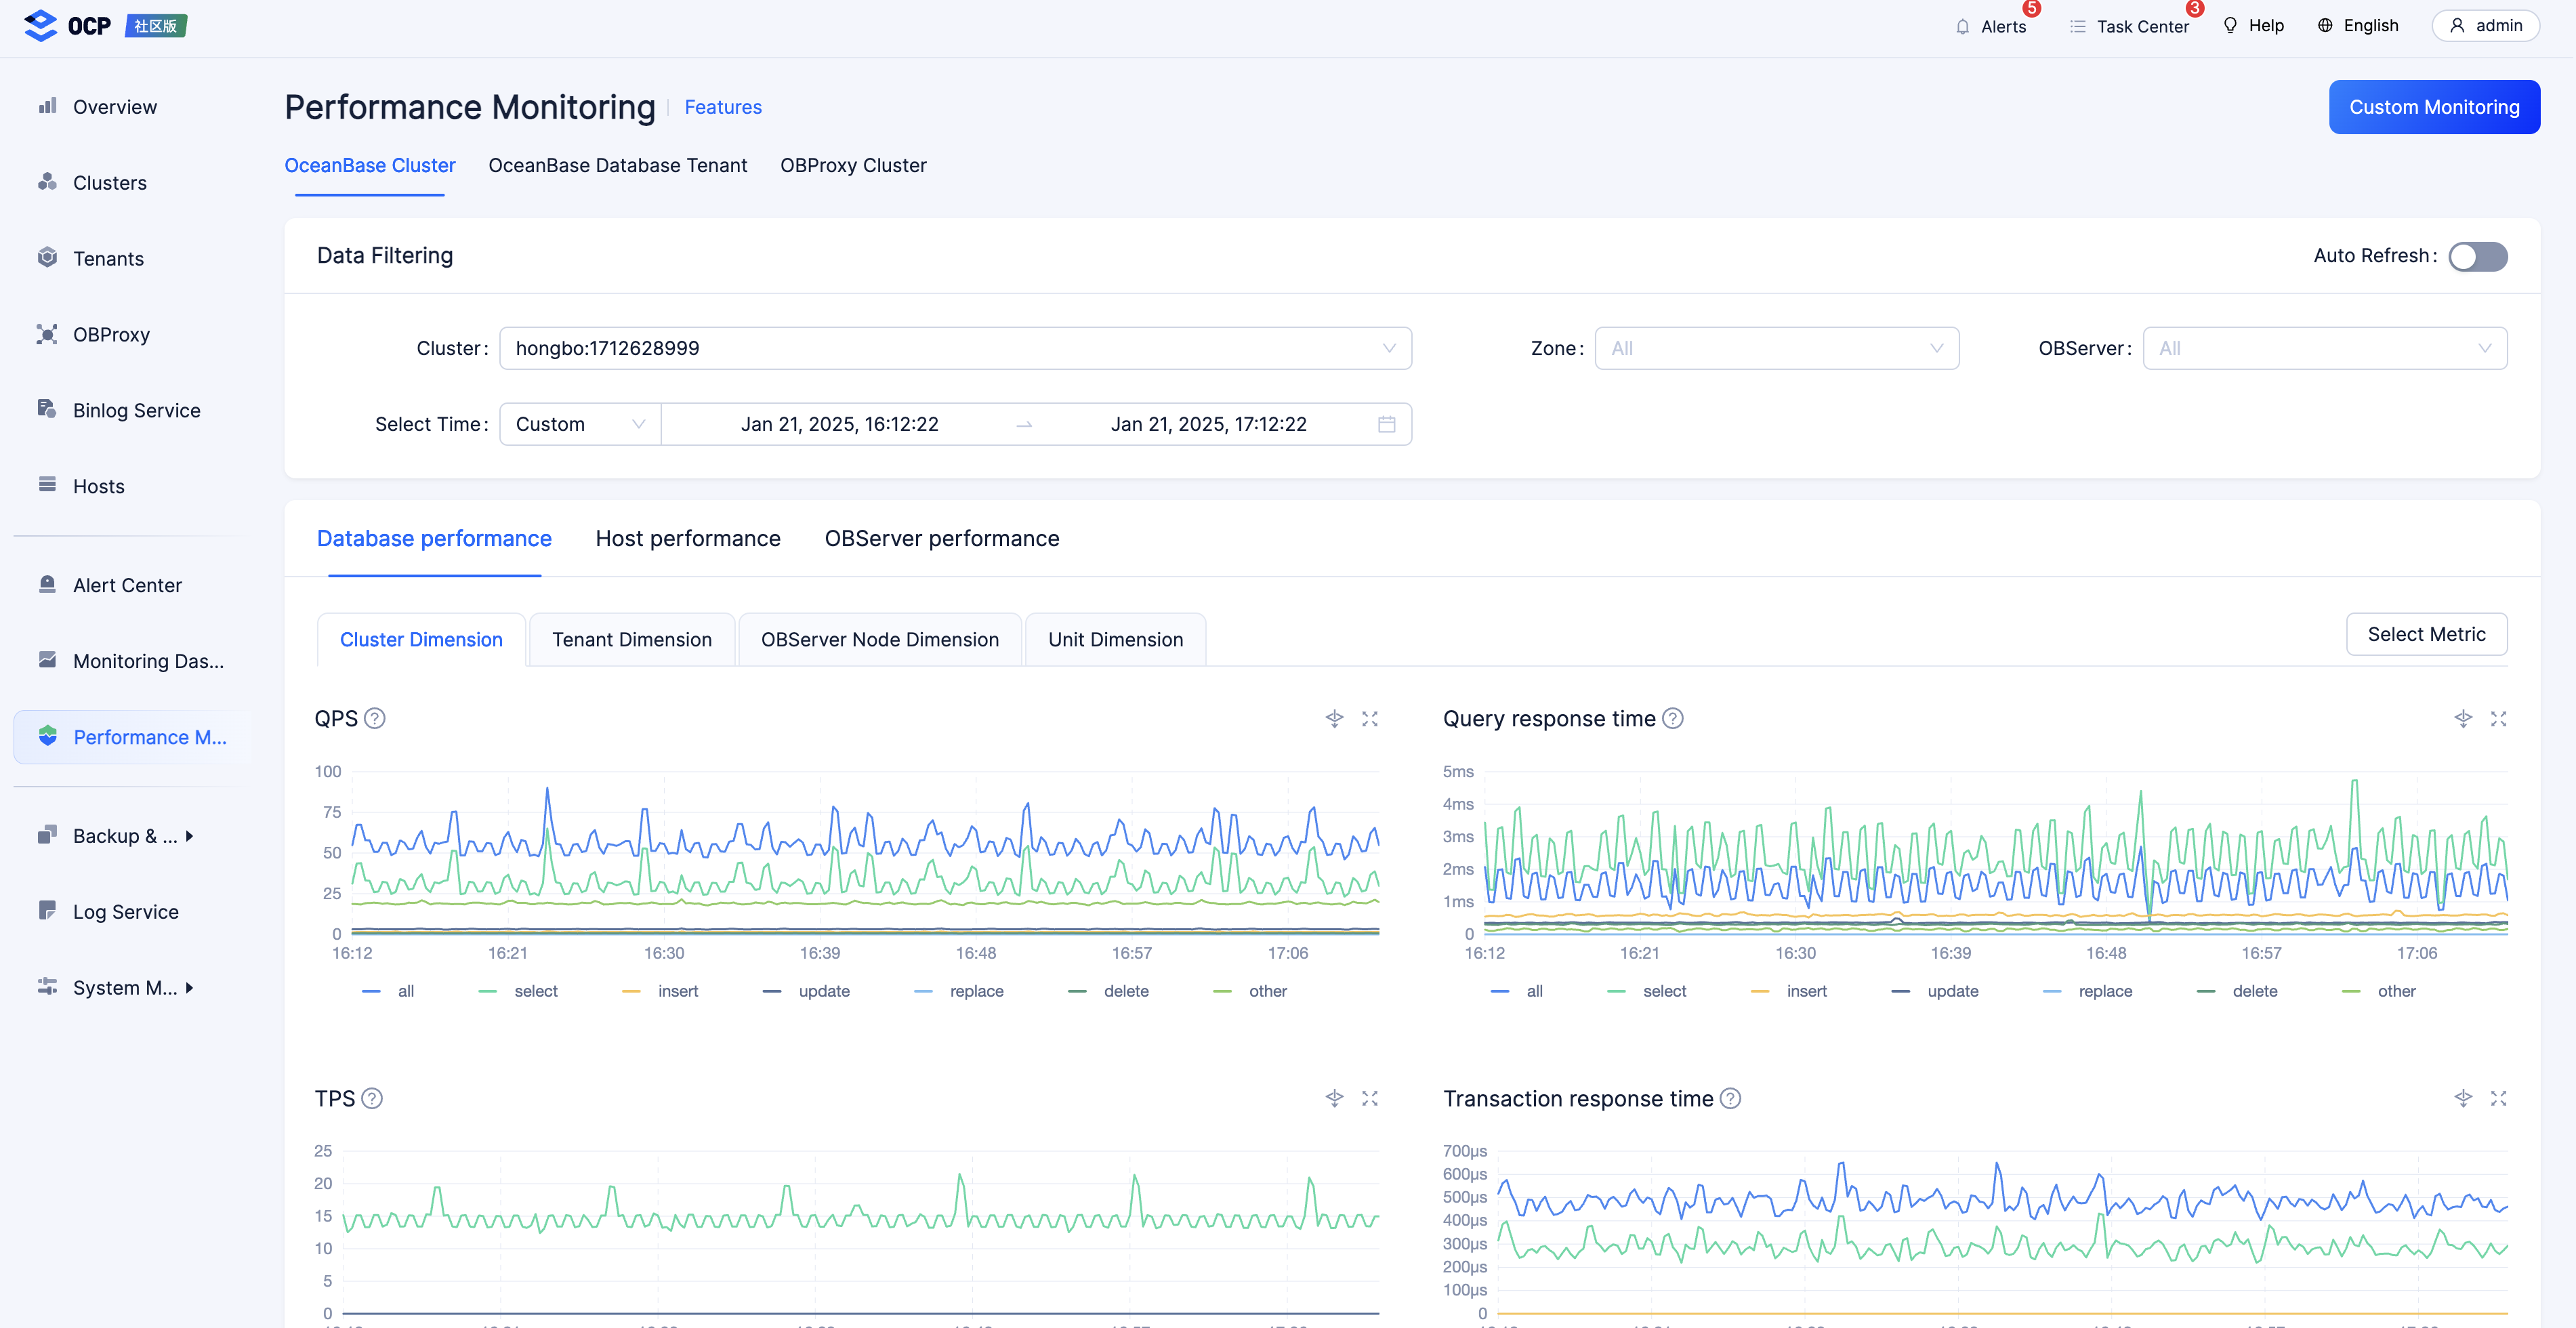Switch to OBProxy Cluster tab

853,166
